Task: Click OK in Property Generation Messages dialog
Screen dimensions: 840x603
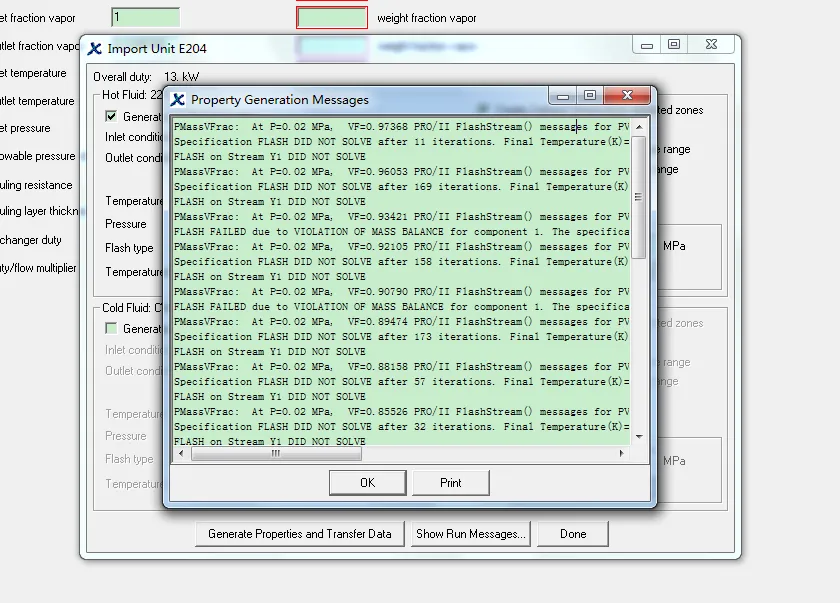Action: 368,483
